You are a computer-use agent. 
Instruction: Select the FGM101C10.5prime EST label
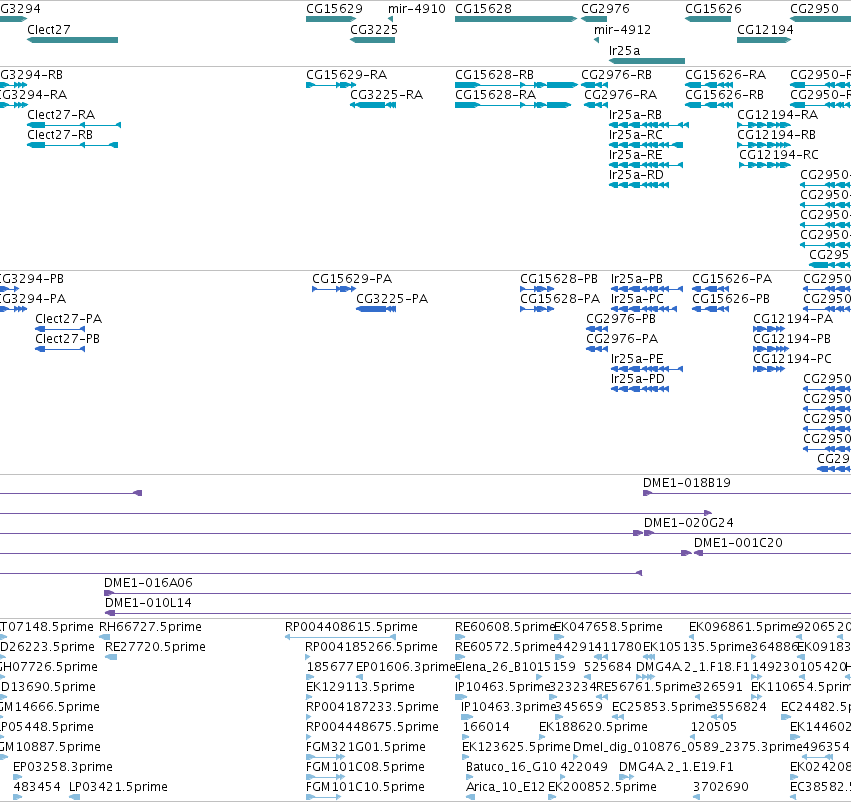pos(365,787)
